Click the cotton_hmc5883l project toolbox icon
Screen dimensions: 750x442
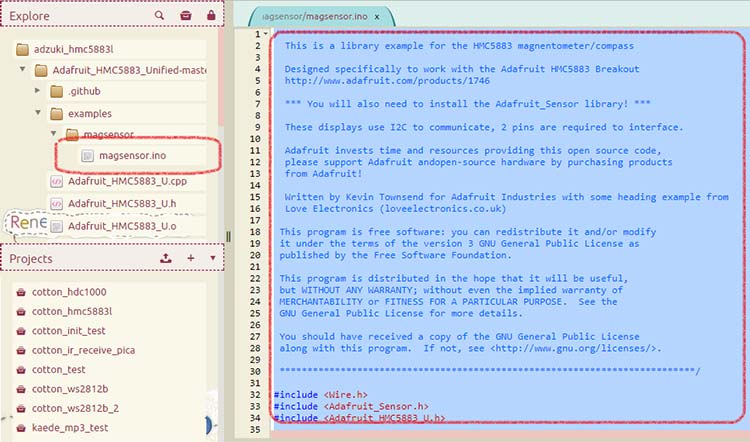[21, 312]
